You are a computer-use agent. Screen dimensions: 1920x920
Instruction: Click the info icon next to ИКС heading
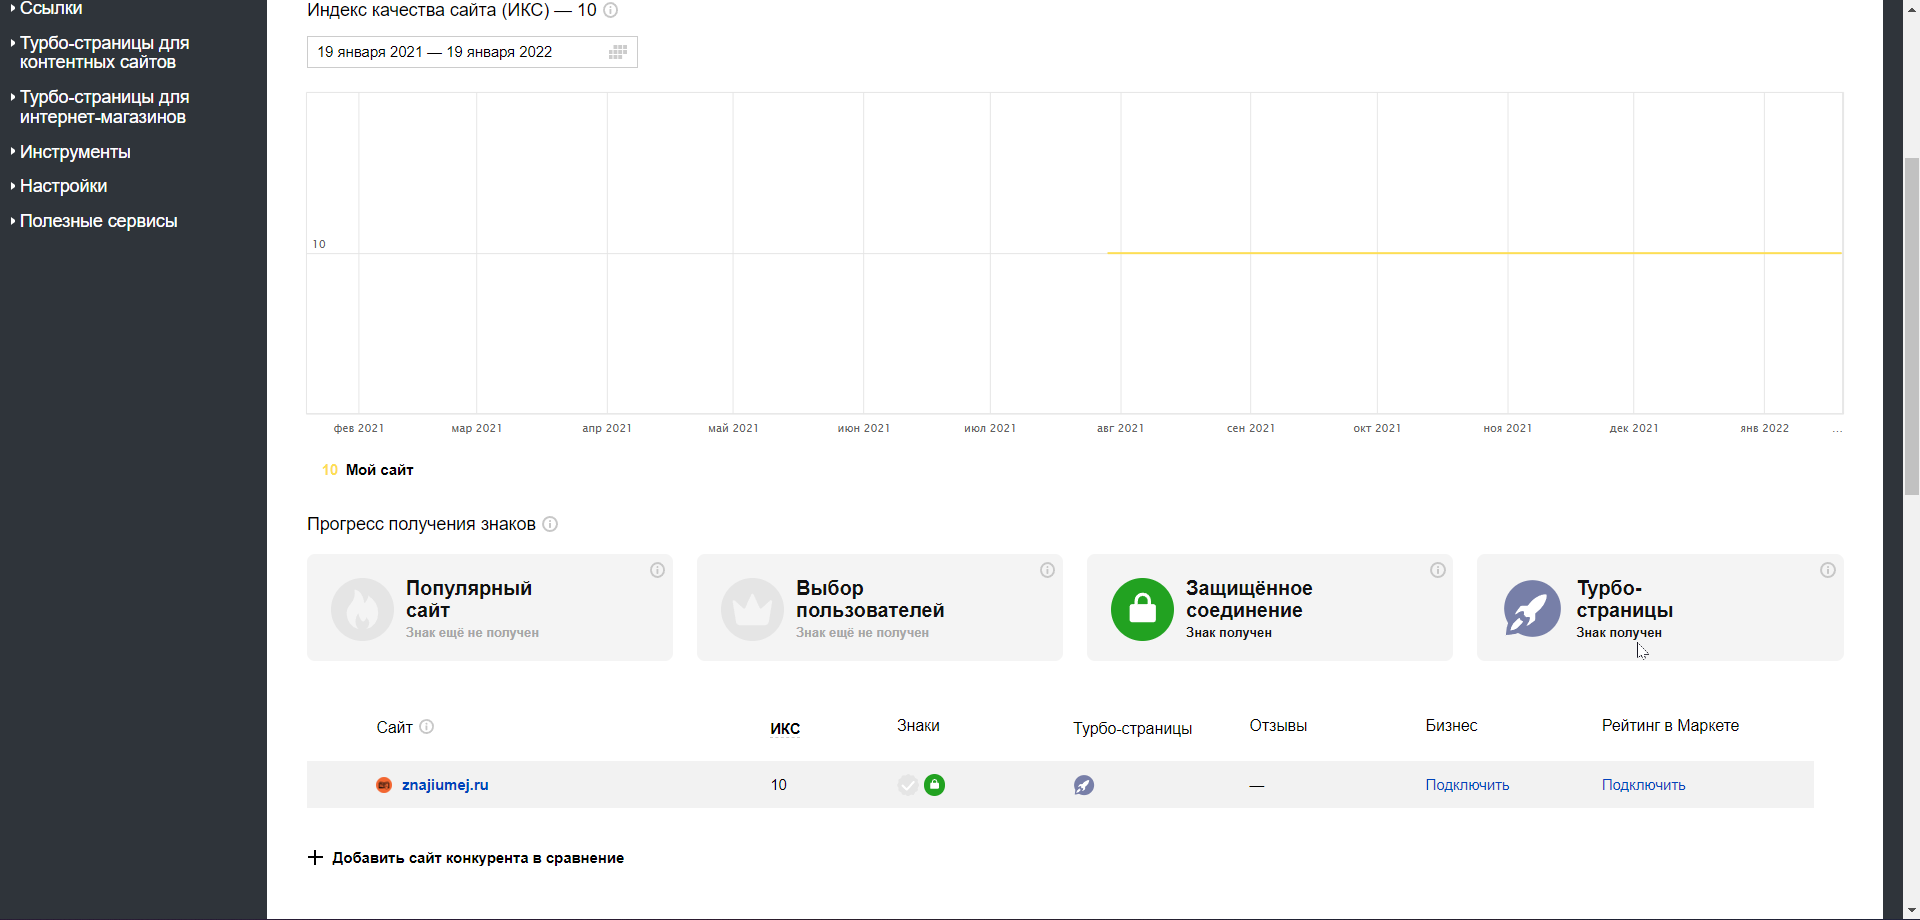[611, 10]
